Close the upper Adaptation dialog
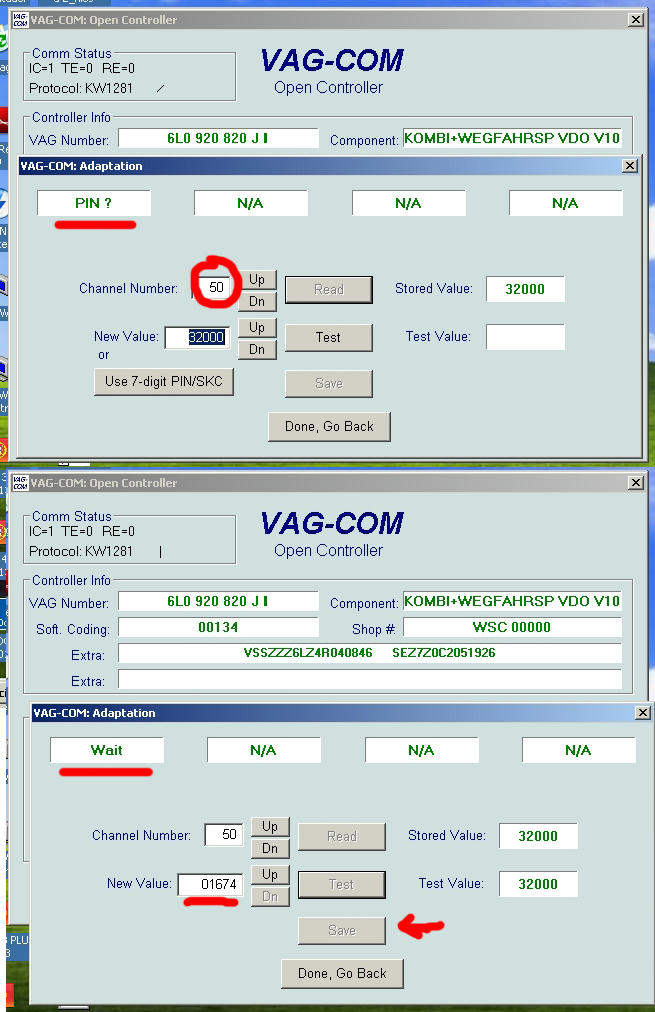655x1012 pixels. click(x=630, y=166)
